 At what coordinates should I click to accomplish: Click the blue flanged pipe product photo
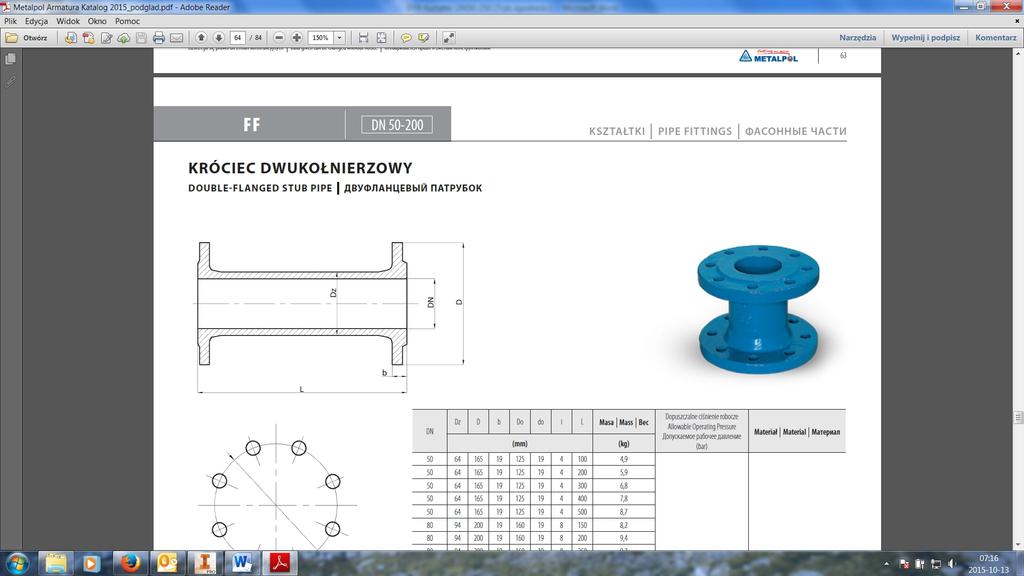tap(758, 310)
